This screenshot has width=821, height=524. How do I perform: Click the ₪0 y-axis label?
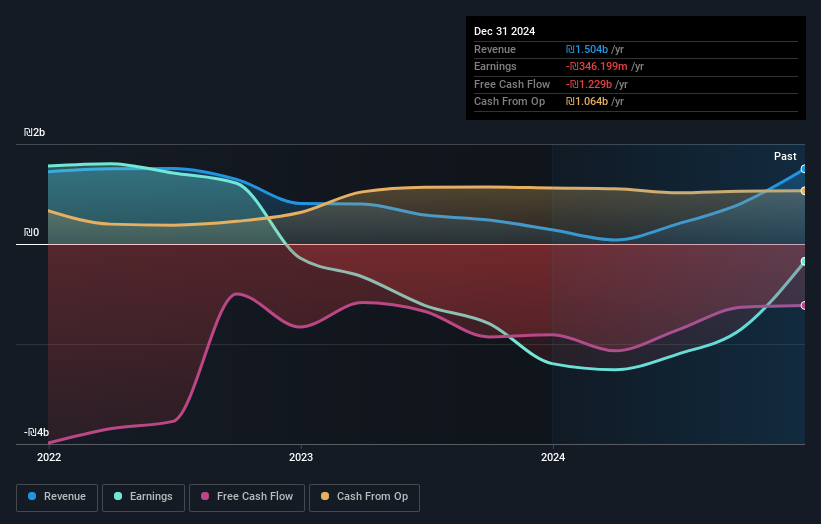click(x=31, y=232)
